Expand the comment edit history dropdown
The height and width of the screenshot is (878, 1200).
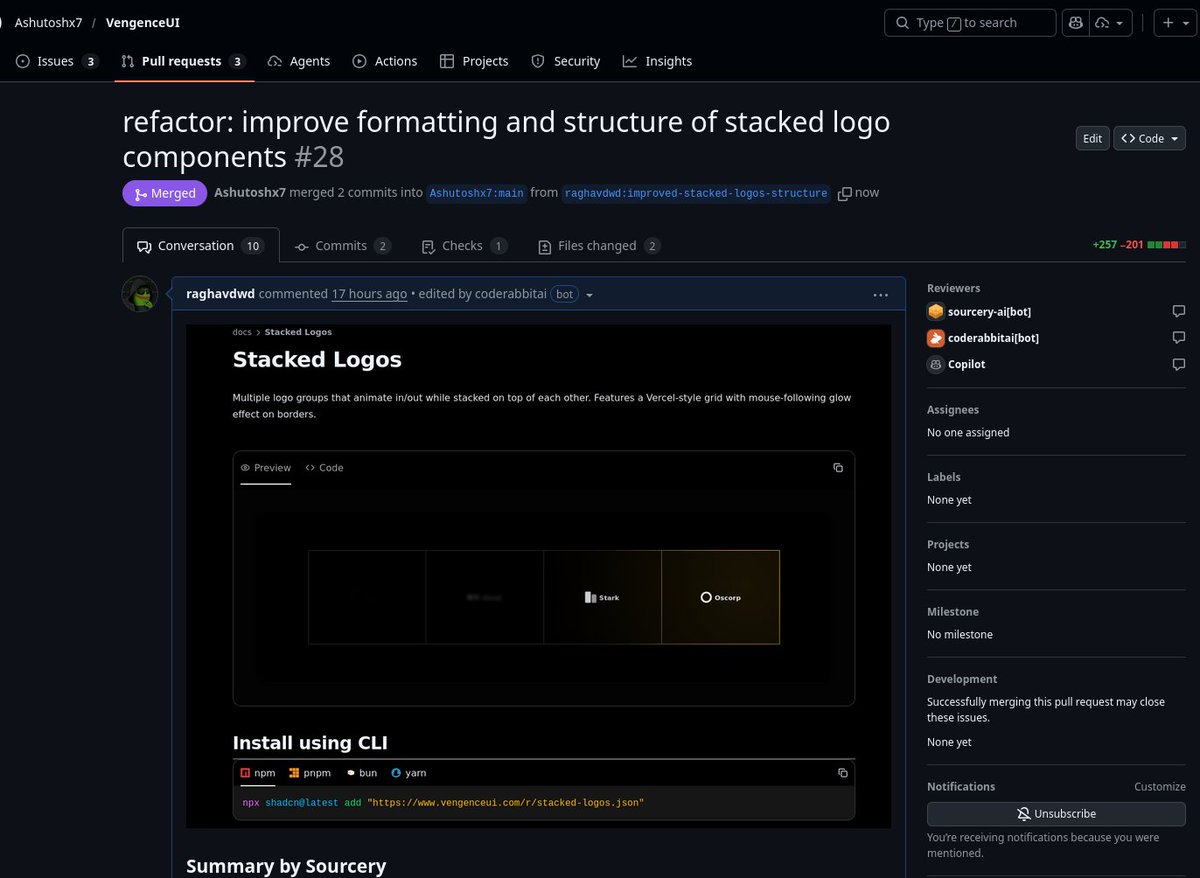(589, 295)
